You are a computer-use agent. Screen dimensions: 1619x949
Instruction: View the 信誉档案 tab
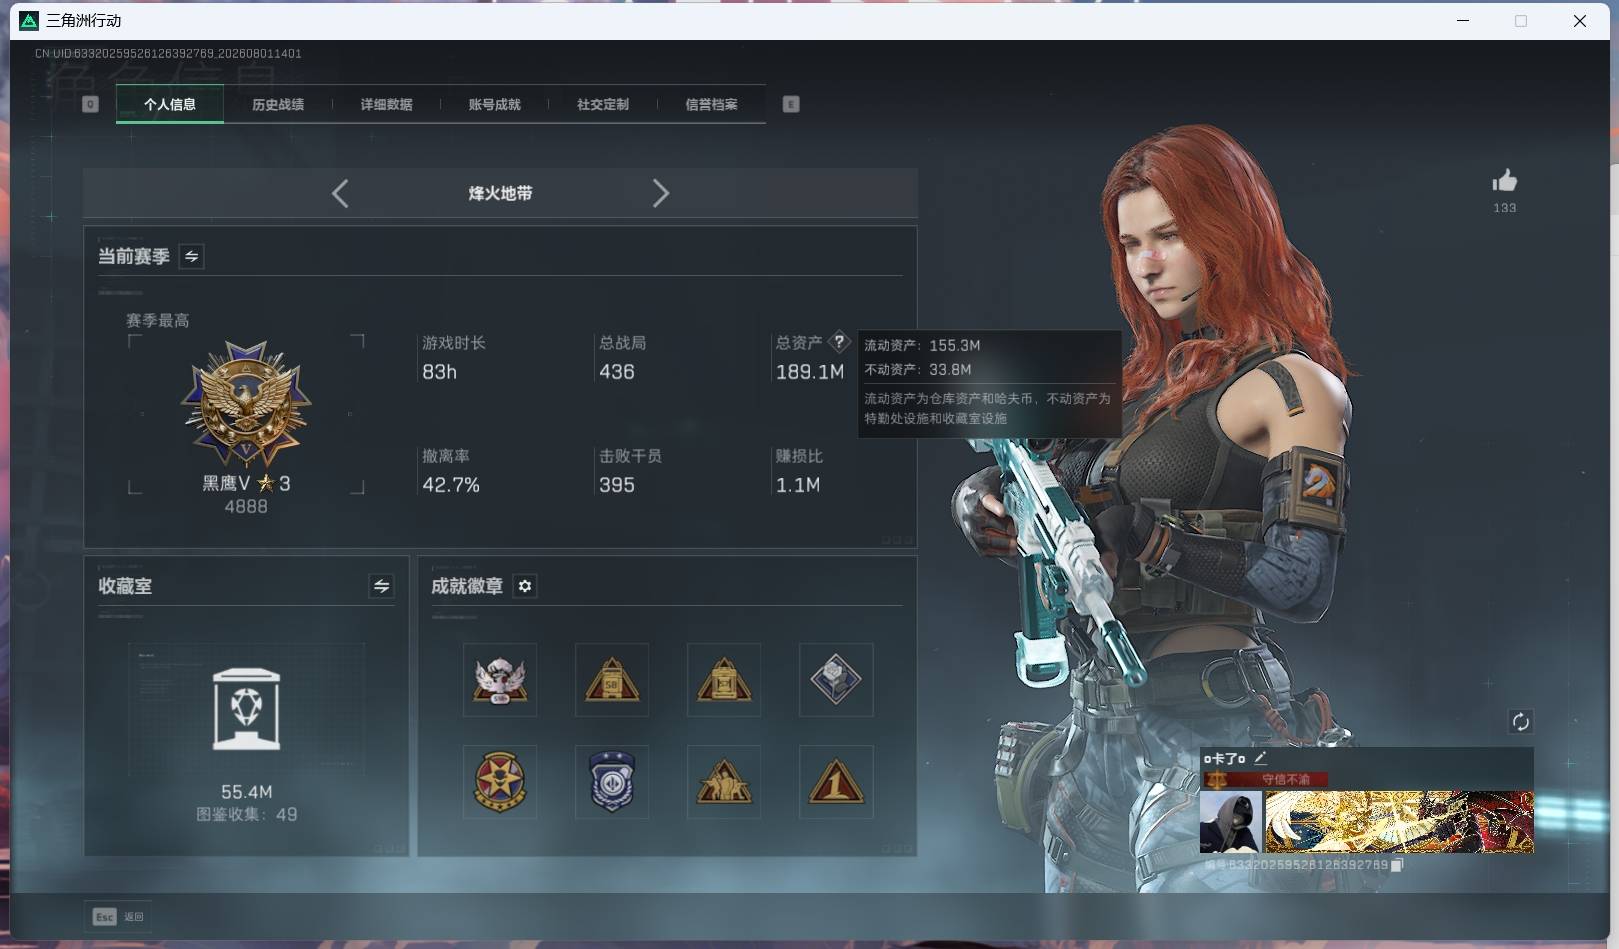711,104
